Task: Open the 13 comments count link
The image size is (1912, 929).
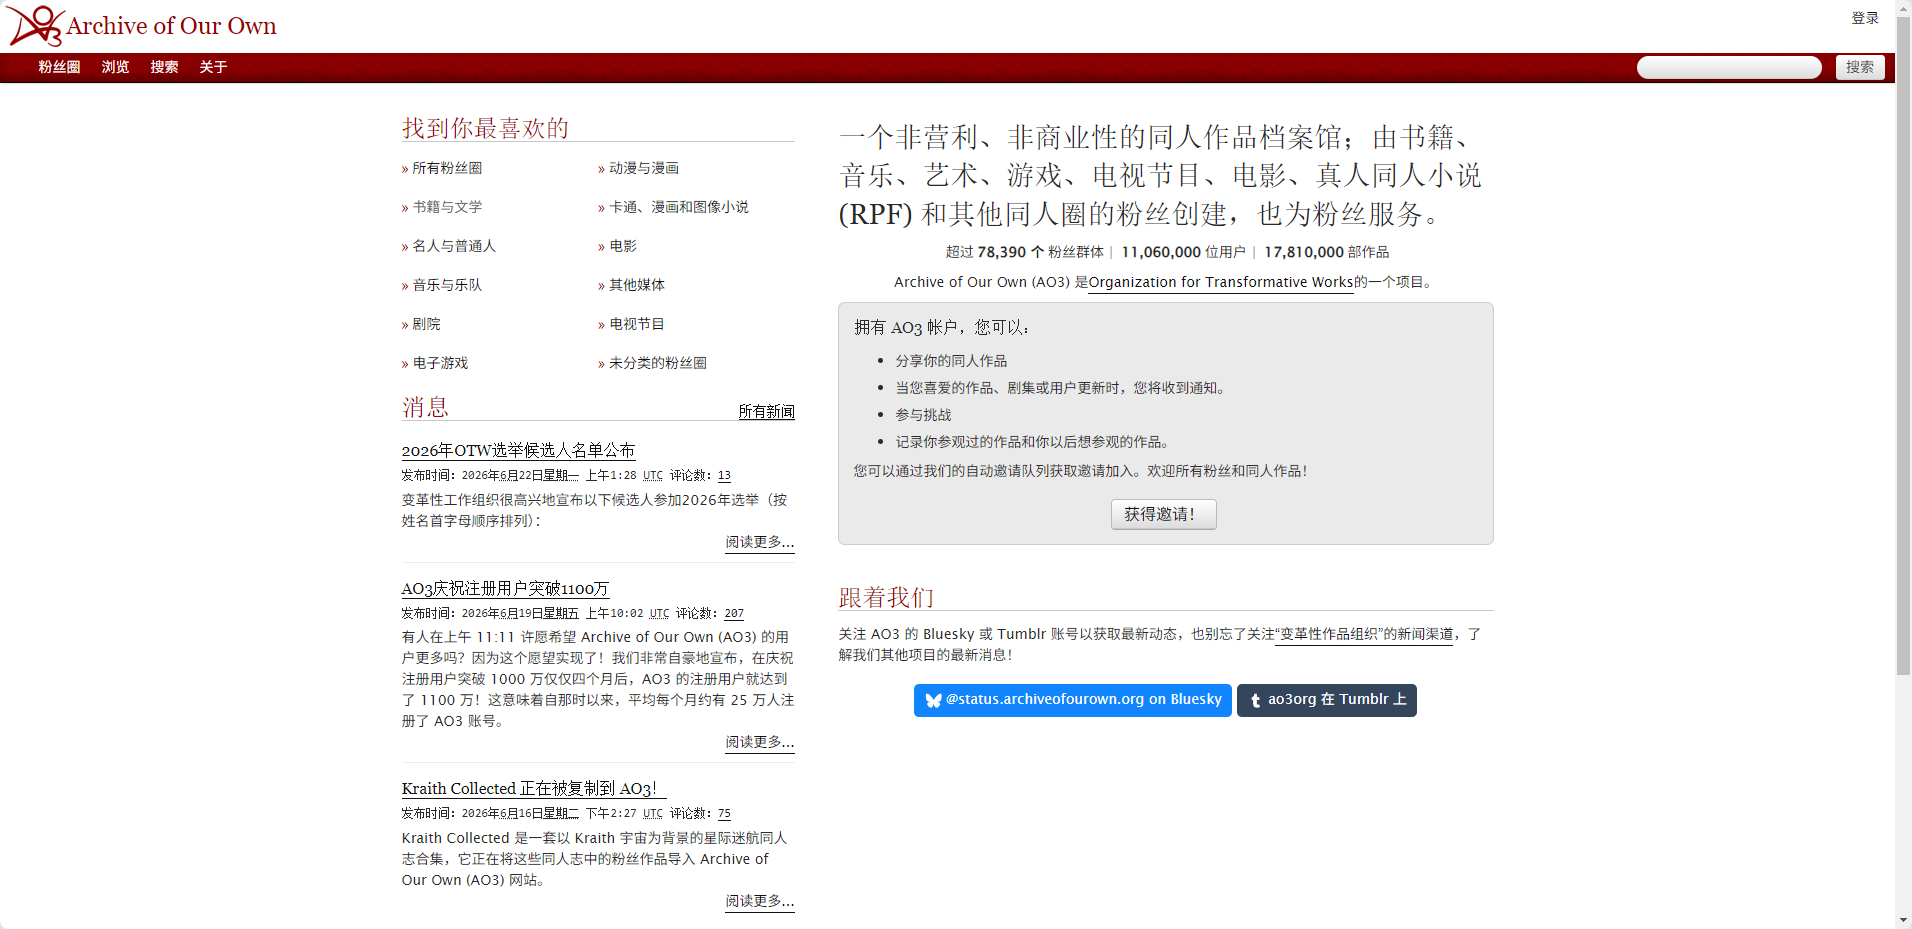Action: point(724,476)
